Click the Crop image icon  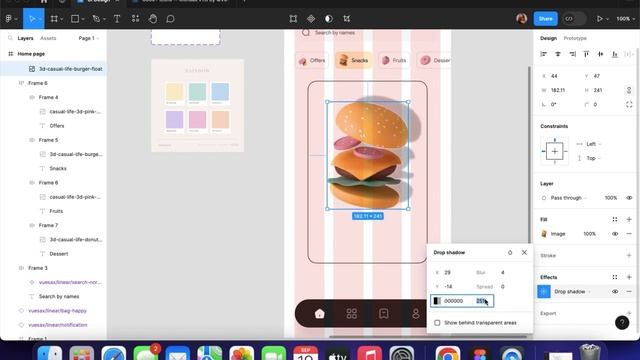click(x=347, y=19)
